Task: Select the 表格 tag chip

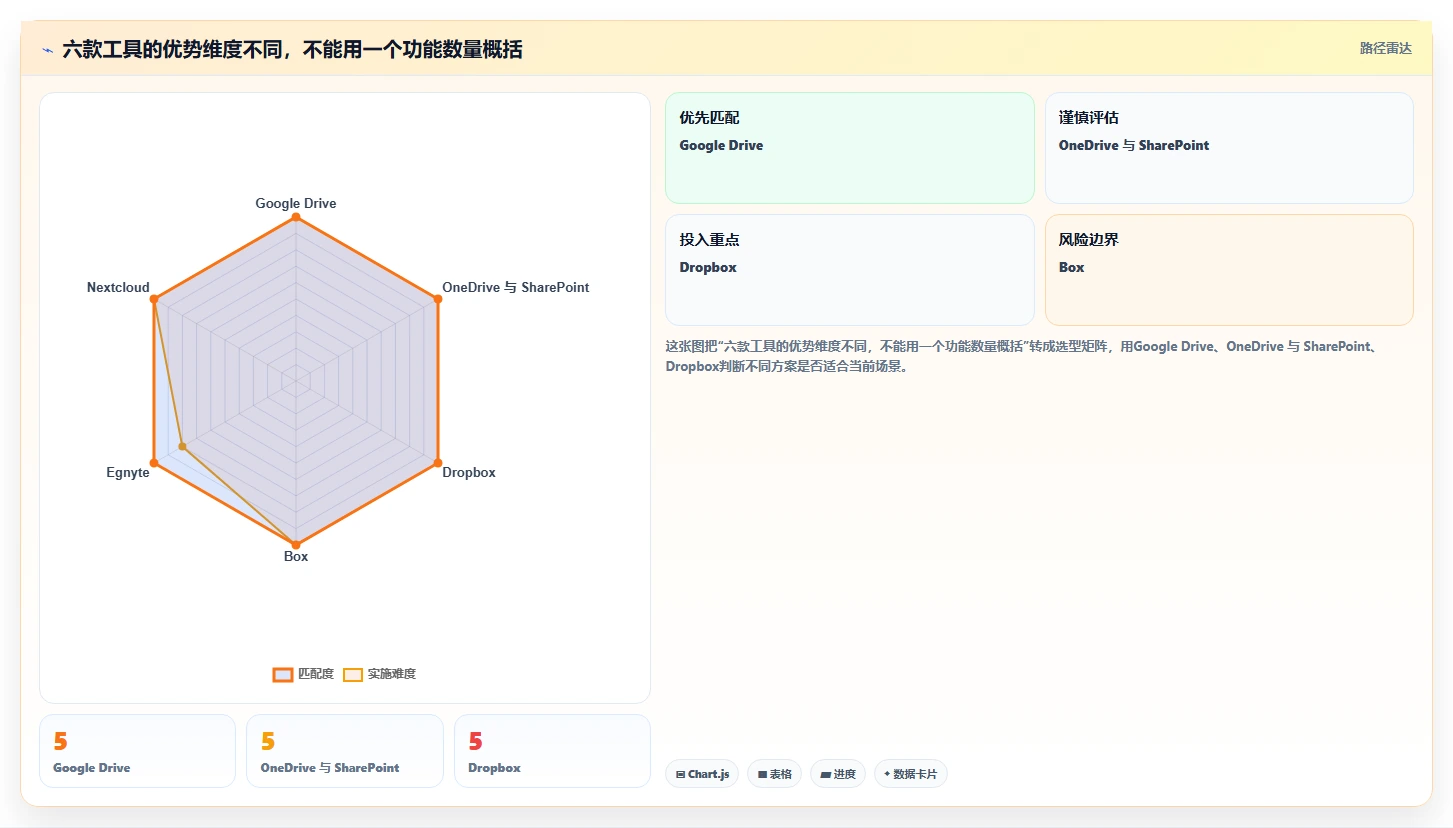Action: tap(774, 774)
